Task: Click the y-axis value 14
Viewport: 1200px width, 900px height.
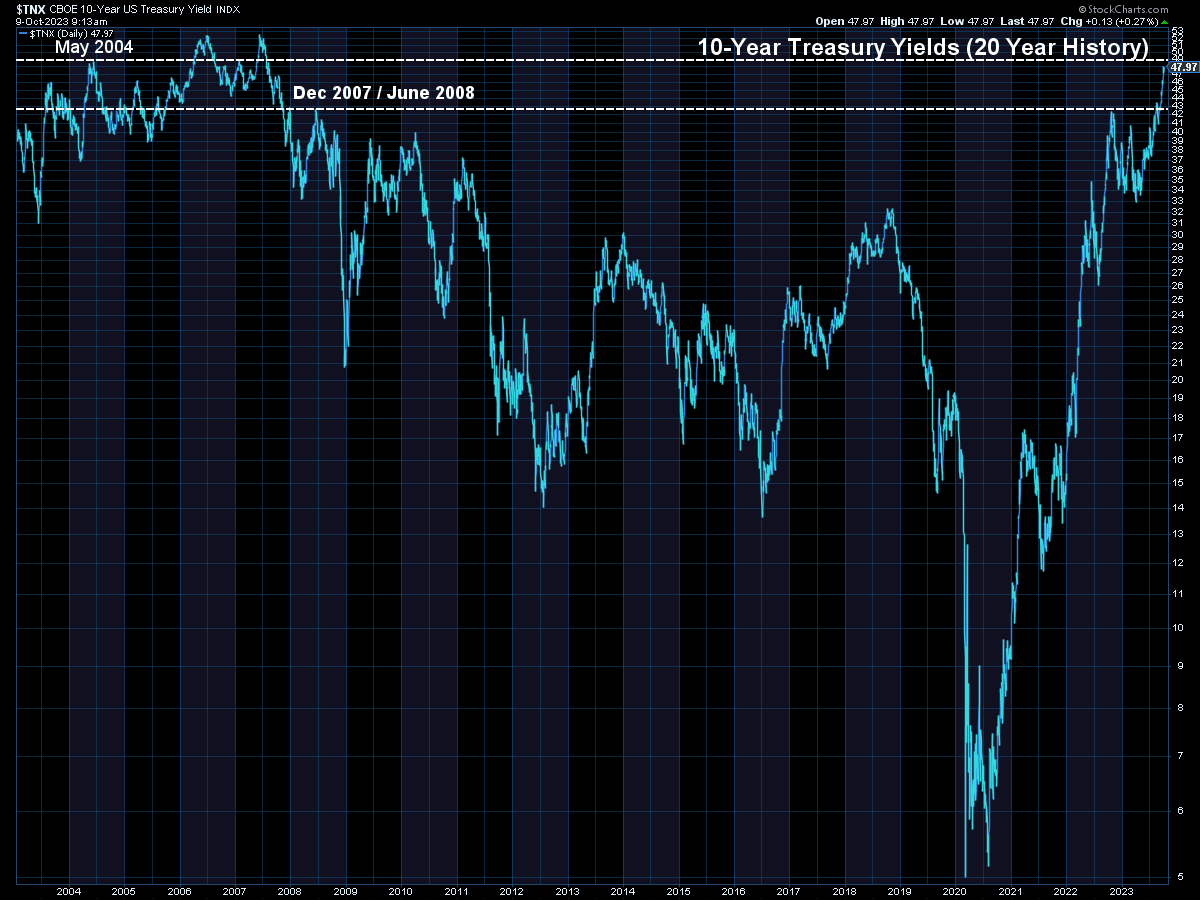Action: pyautogui.click(x=1179, y=506)
